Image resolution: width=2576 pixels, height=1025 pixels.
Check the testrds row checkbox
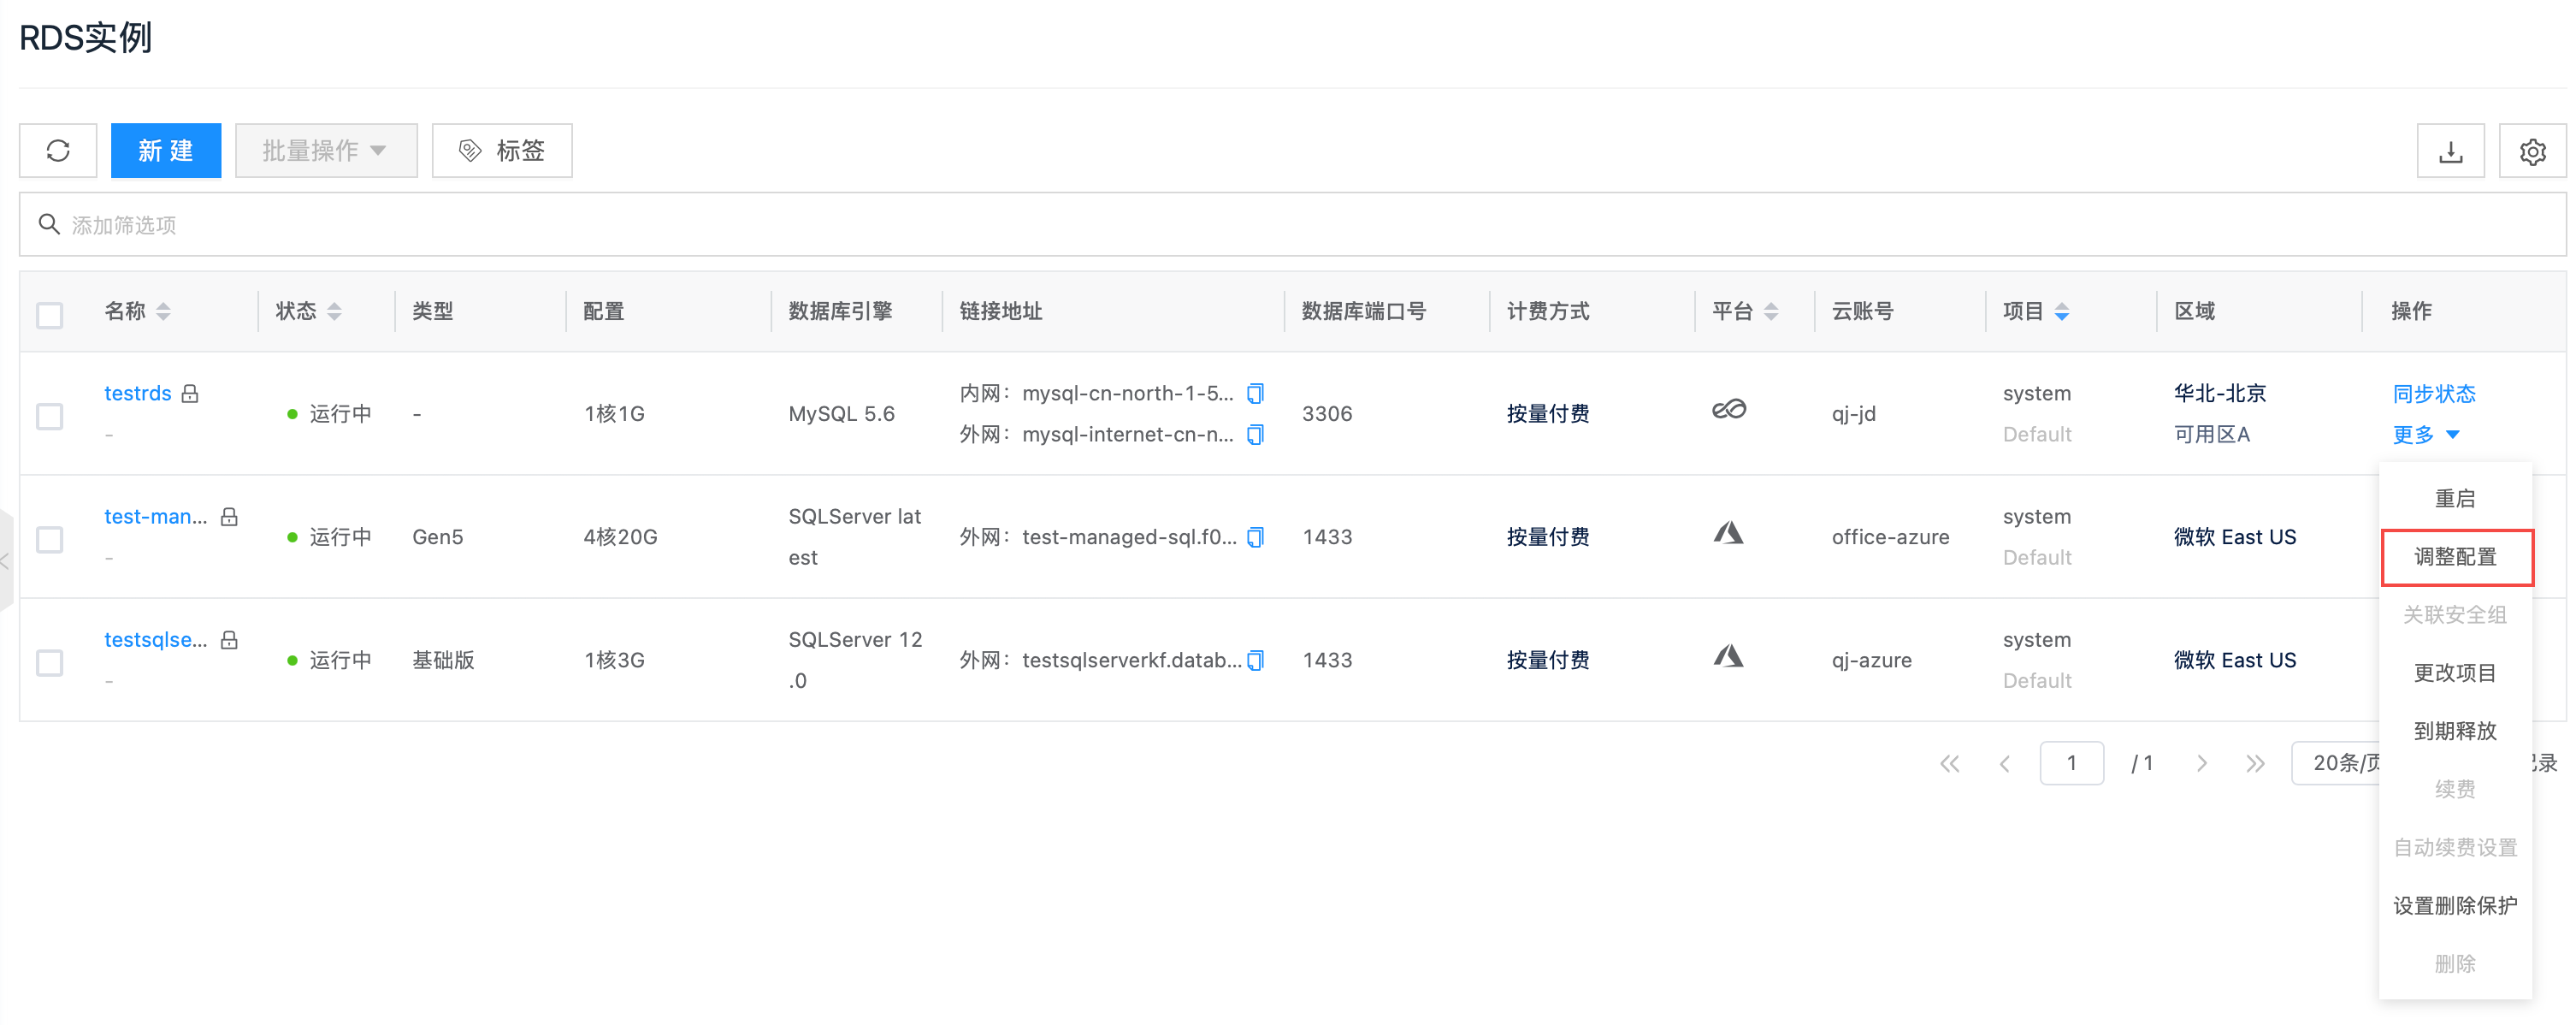[50, 416]
